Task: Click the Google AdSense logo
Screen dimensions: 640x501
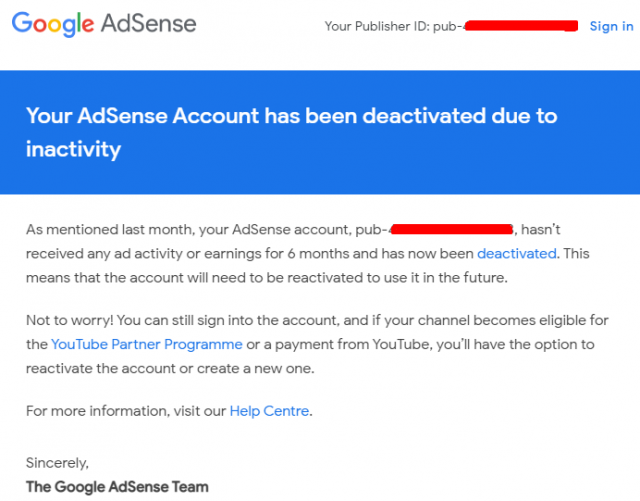Action: click(104, 25)
